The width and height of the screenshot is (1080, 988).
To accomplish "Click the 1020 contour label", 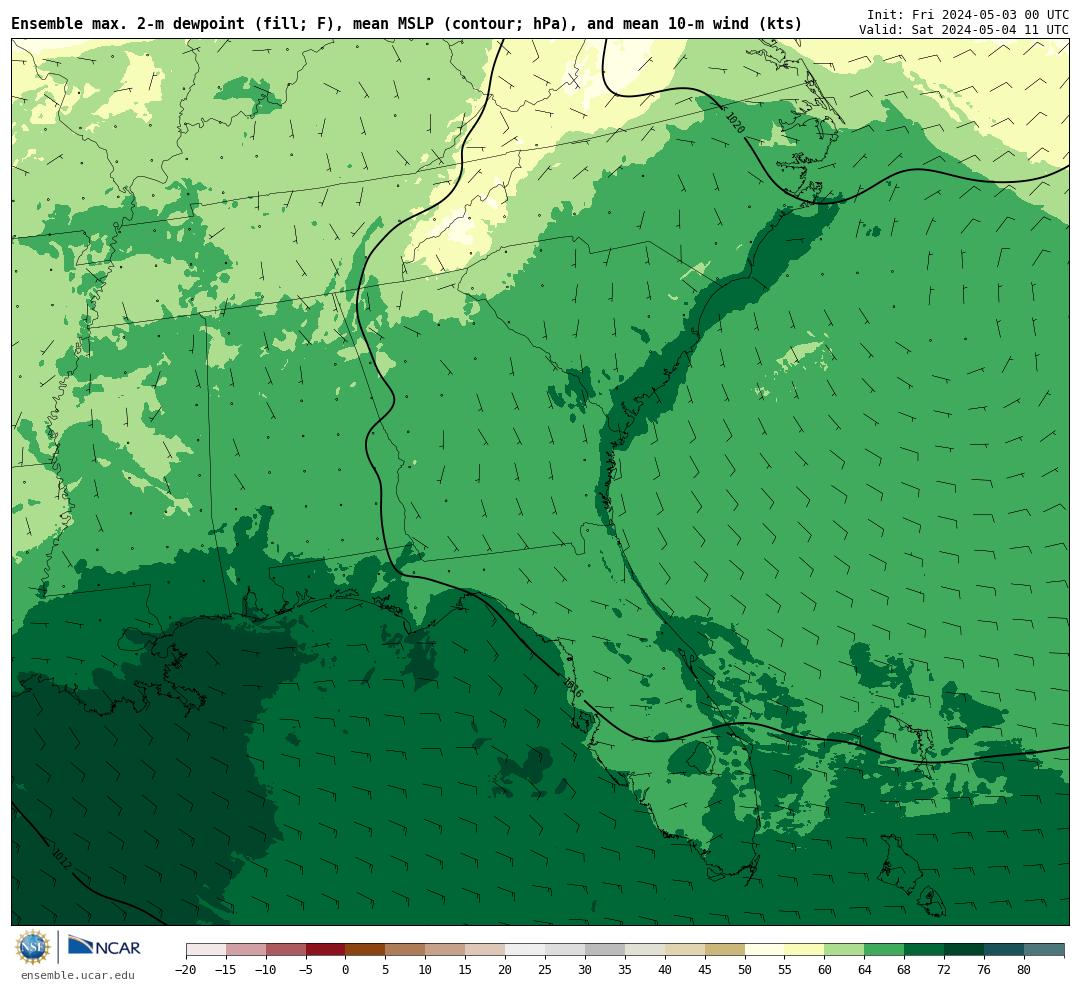I will (736, 123).
